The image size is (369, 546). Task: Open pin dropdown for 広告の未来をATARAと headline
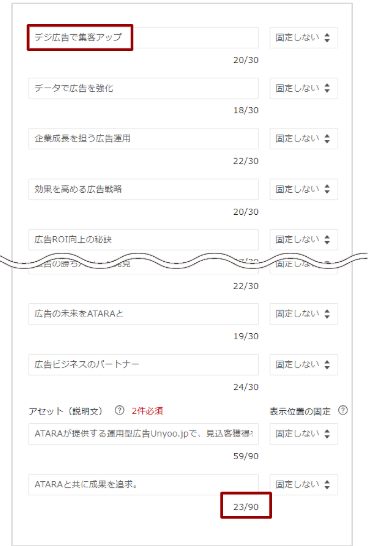(x=304, y=314)
